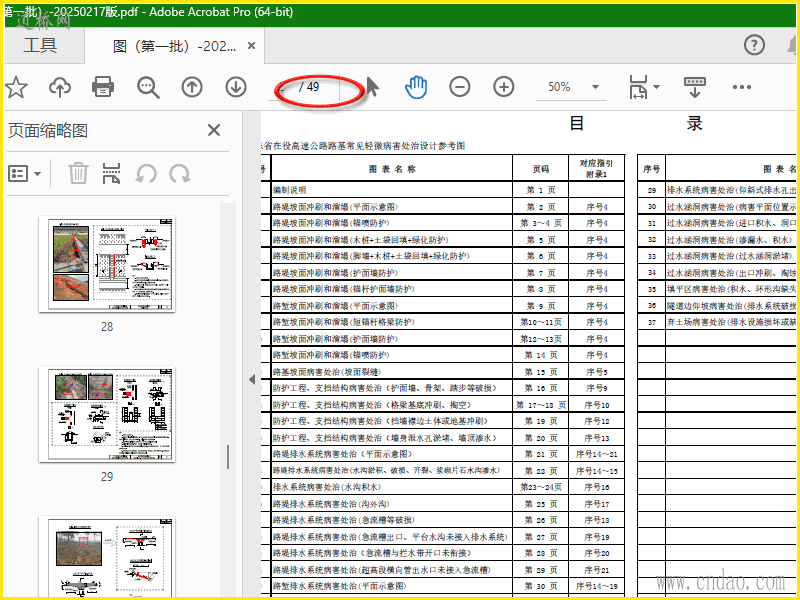
Task: Click the 页码 column header
Action: tap(541, 169)
